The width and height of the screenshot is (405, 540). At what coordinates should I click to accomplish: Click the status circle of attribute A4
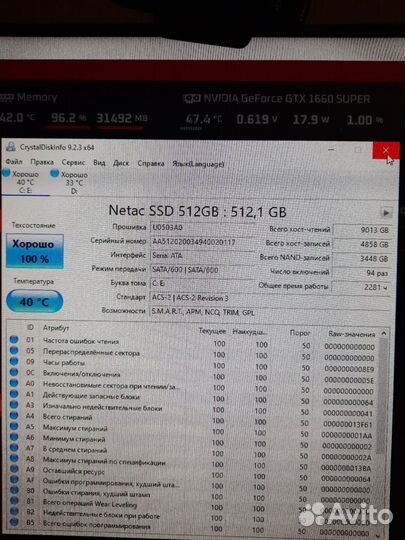point(14,415)
